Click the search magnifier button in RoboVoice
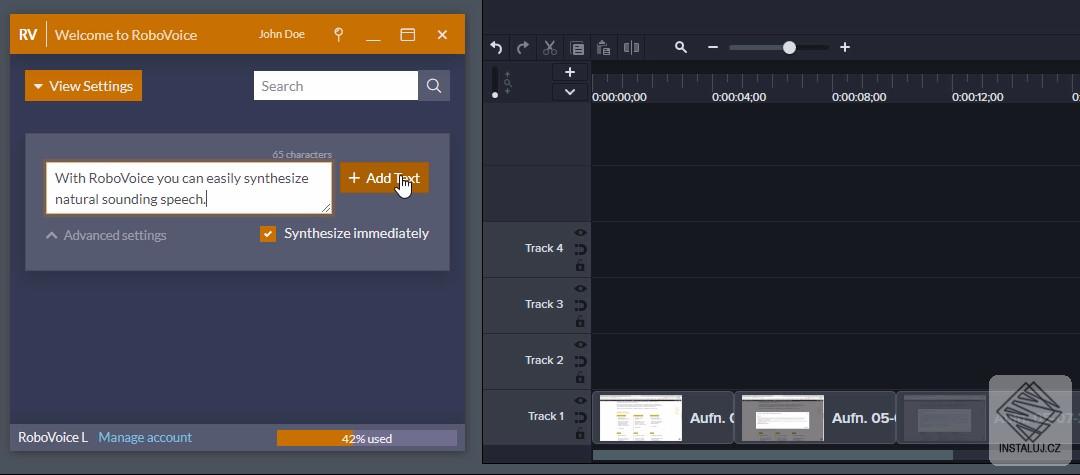Viewport: 1080px width, 475px height. coord(434,86)
